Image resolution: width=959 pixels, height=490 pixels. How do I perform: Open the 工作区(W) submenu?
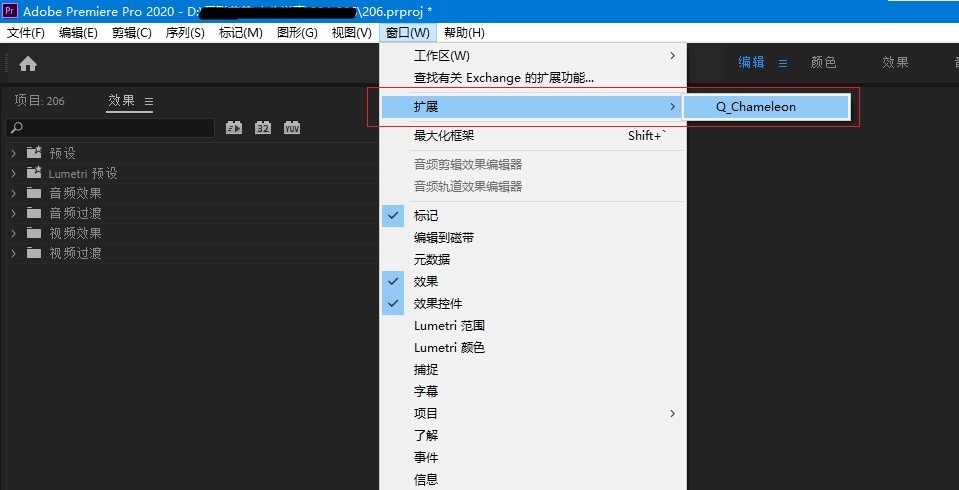(532, 56)
